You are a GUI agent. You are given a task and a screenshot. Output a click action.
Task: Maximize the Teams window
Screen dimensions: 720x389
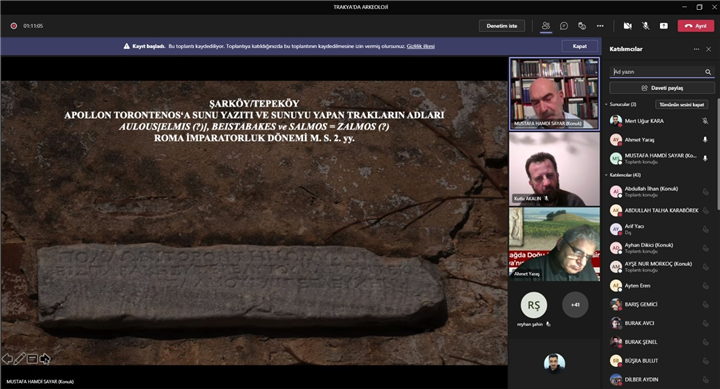699,7
